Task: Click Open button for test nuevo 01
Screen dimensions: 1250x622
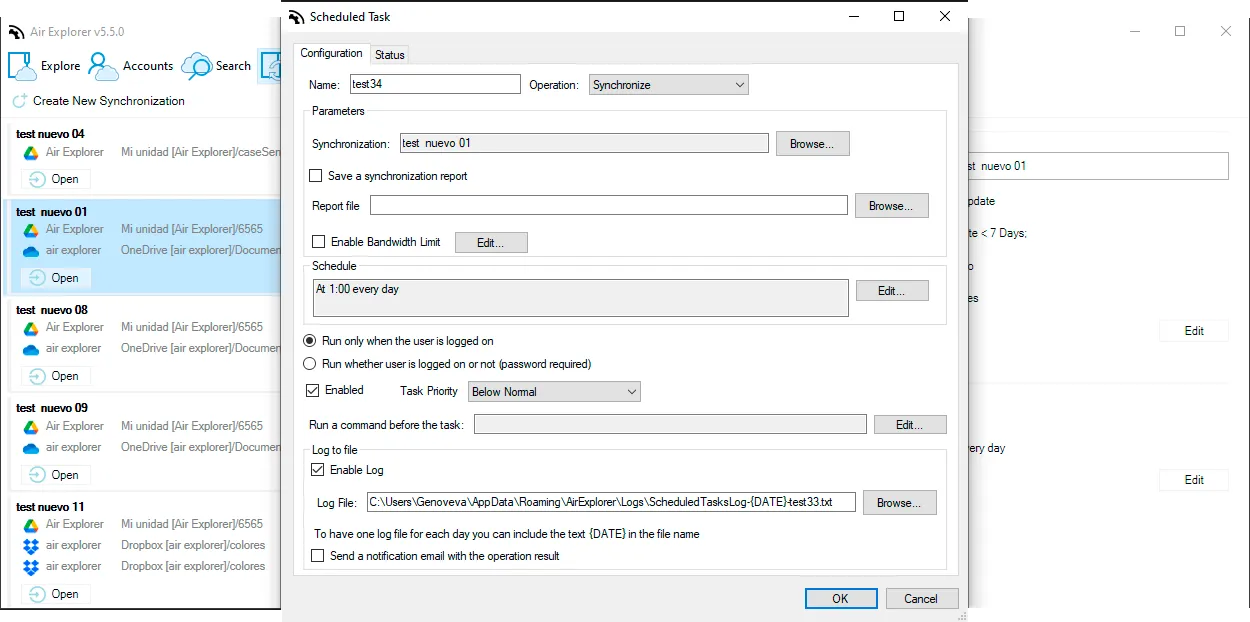Action: pos(56,278)
